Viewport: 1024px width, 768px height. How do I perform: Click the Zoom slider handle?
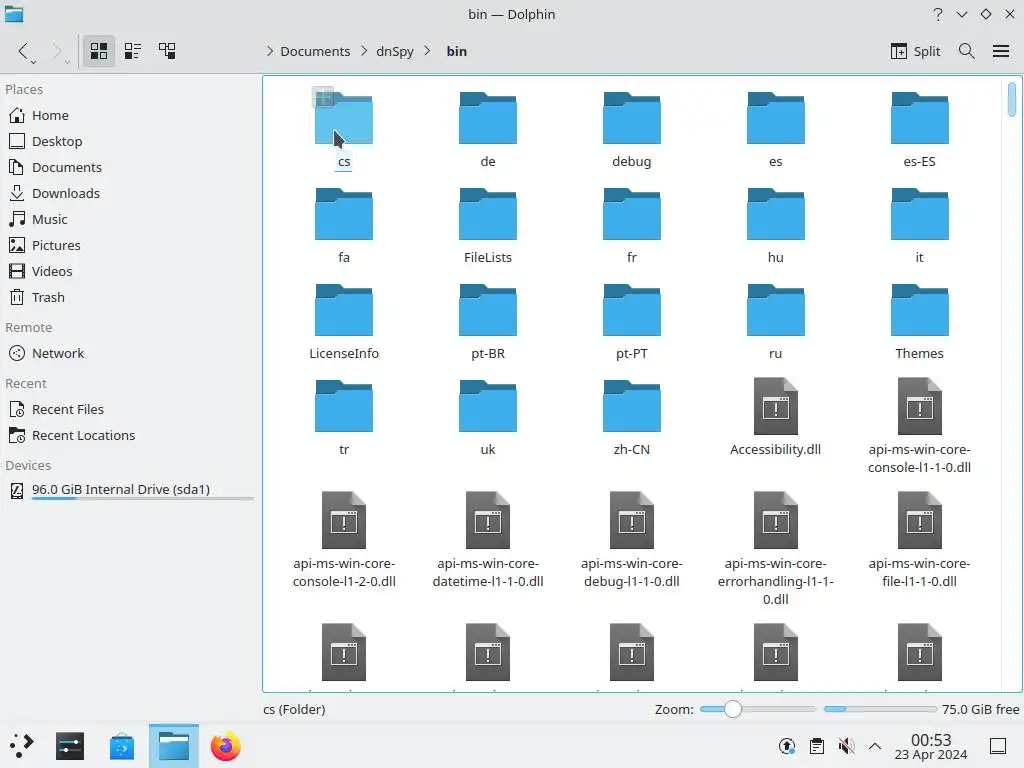click(733, 709)
